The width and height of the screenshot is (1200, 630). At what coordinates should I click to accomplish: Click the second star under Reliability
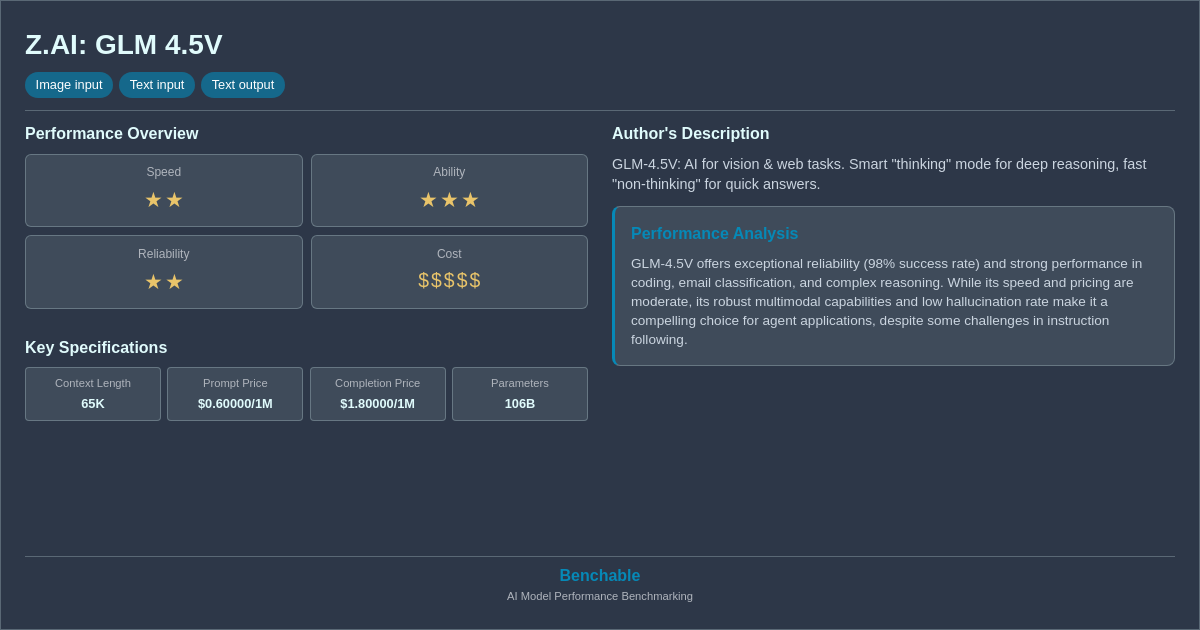(x=175, y=282)
